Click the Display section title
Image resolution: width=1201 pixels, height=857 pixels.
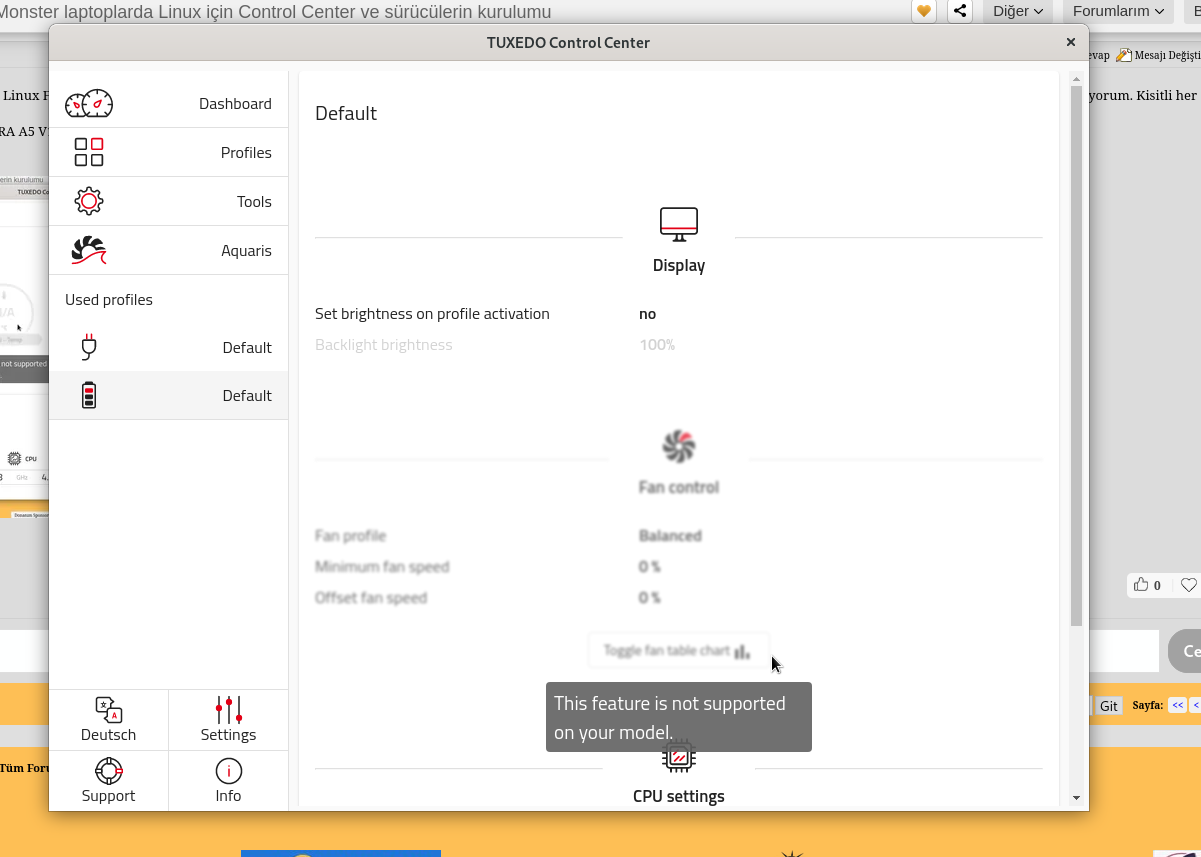[x=679, y=265]
